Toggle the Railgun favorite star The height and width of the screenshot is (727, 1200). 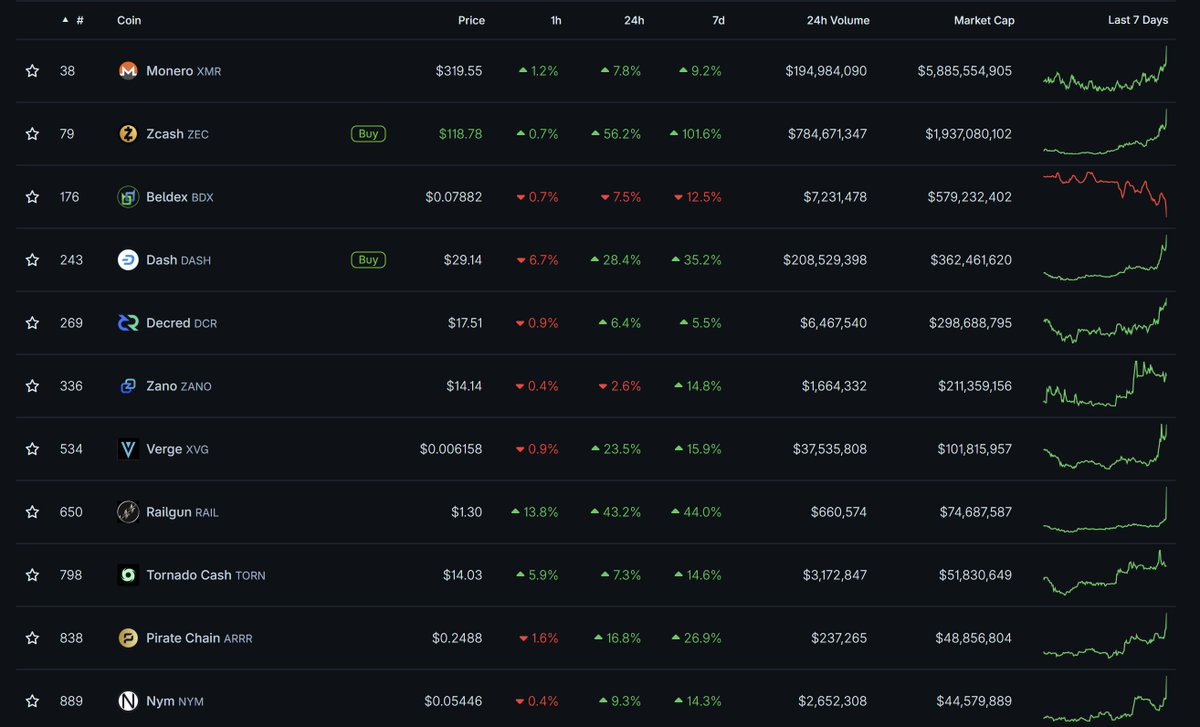(x=32, y=512)
